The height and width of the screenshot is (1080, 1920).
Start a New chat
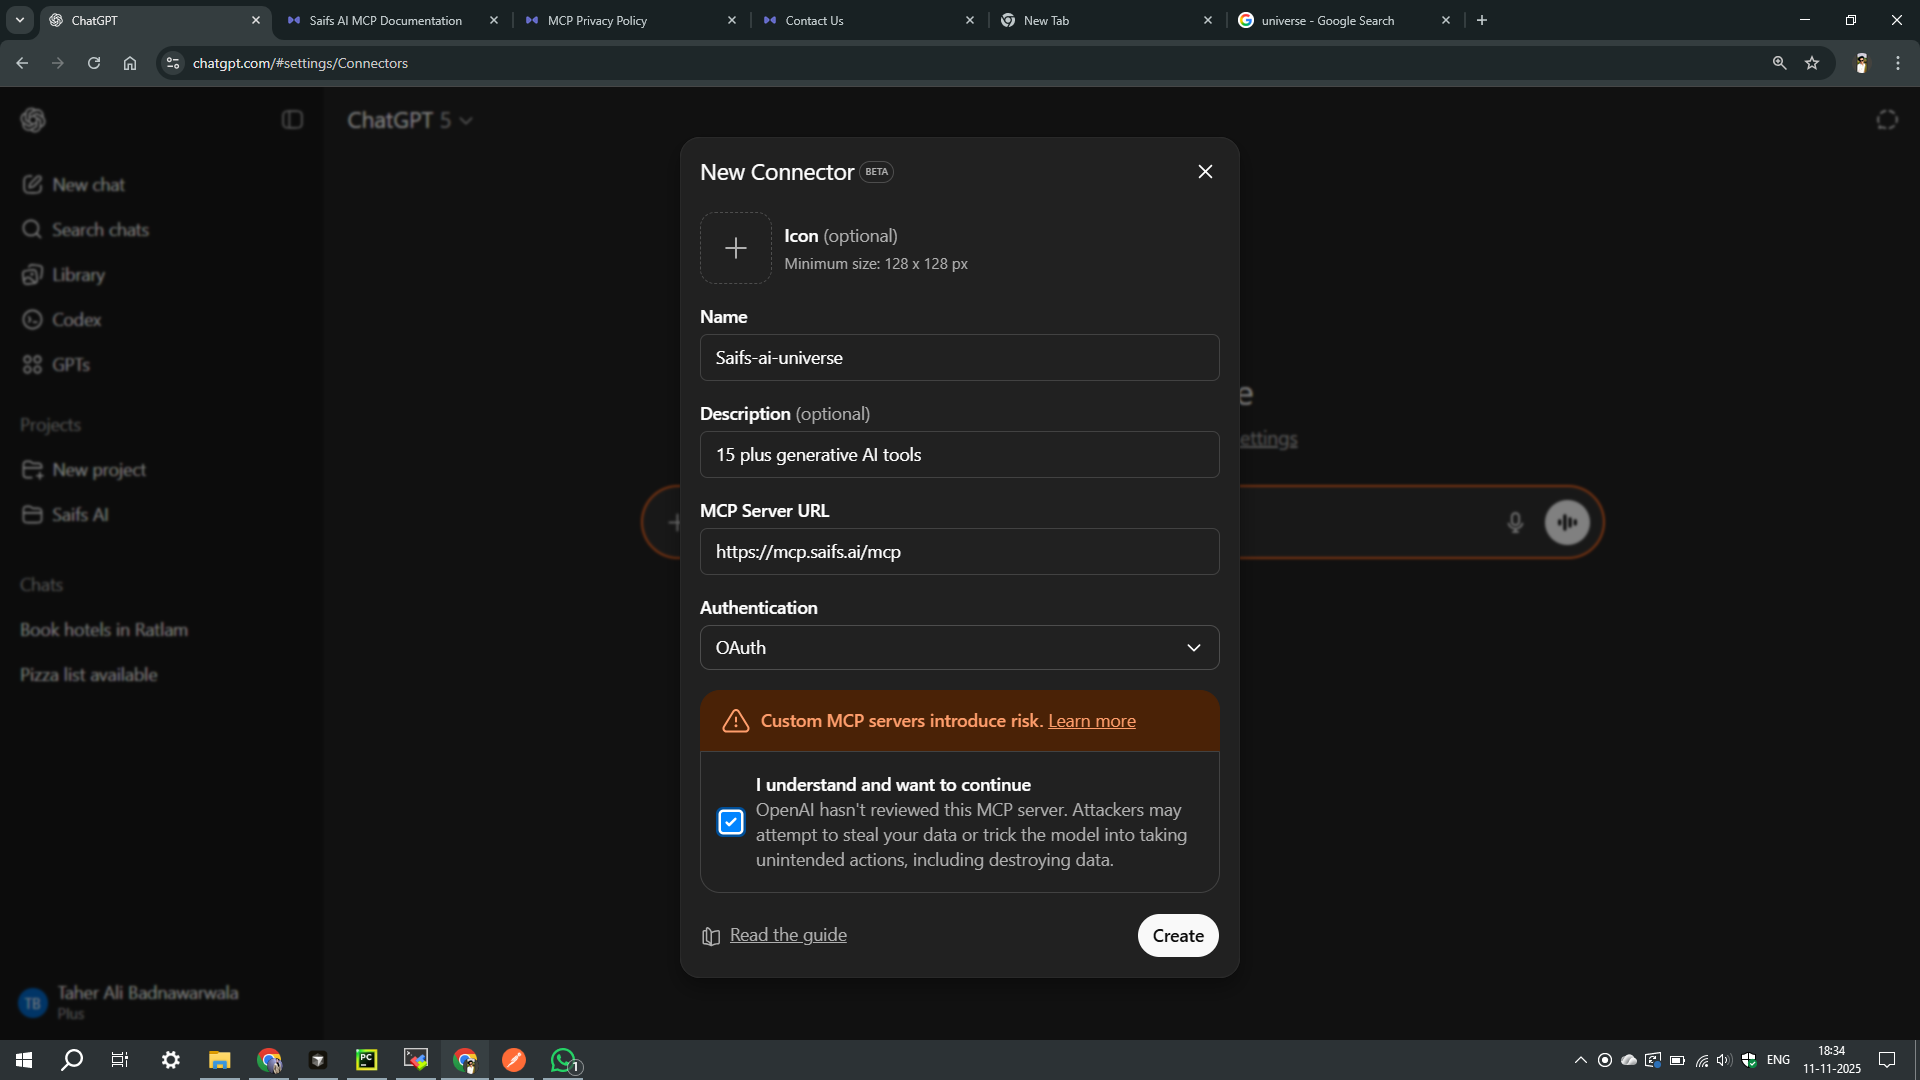coord(88,185)
